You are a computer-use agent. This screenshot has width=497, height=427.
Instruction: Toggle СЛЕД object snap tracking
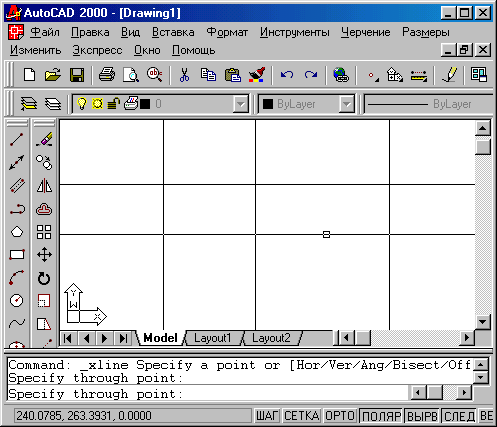[x=459, y=416]
